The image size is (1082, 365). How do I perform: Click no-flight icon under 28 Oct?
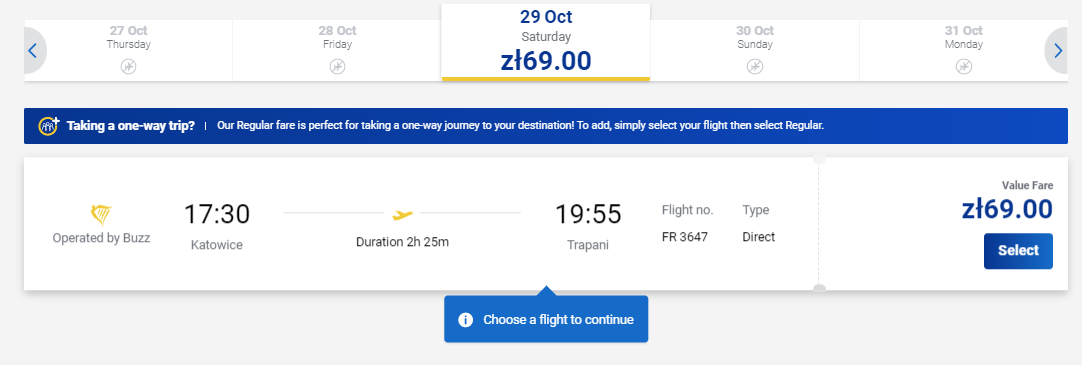click(x=337, y=66)
